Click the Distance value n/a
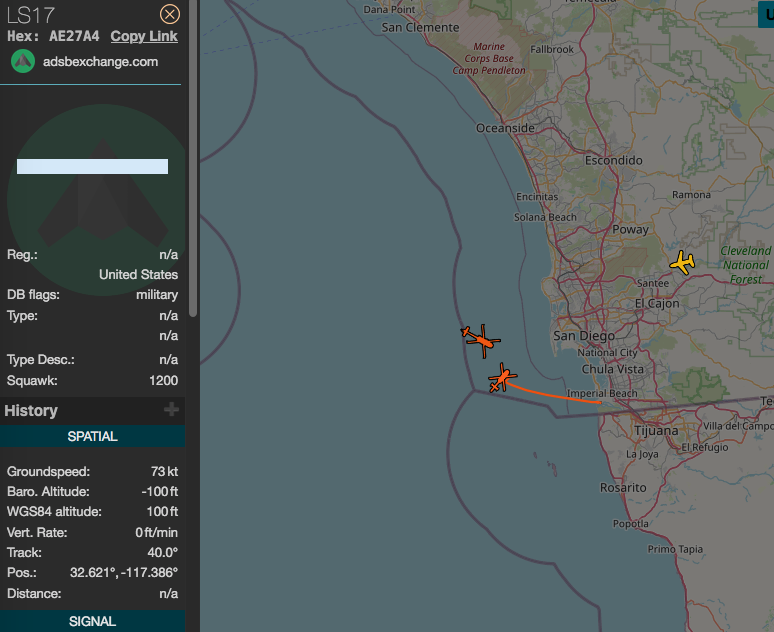The image size is (774, 632). (168, 593)
